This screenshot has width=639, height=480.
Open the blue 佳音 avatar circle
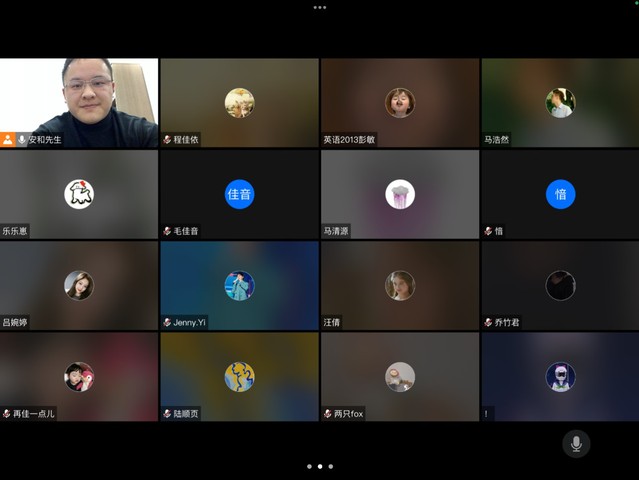pos(239,194)
